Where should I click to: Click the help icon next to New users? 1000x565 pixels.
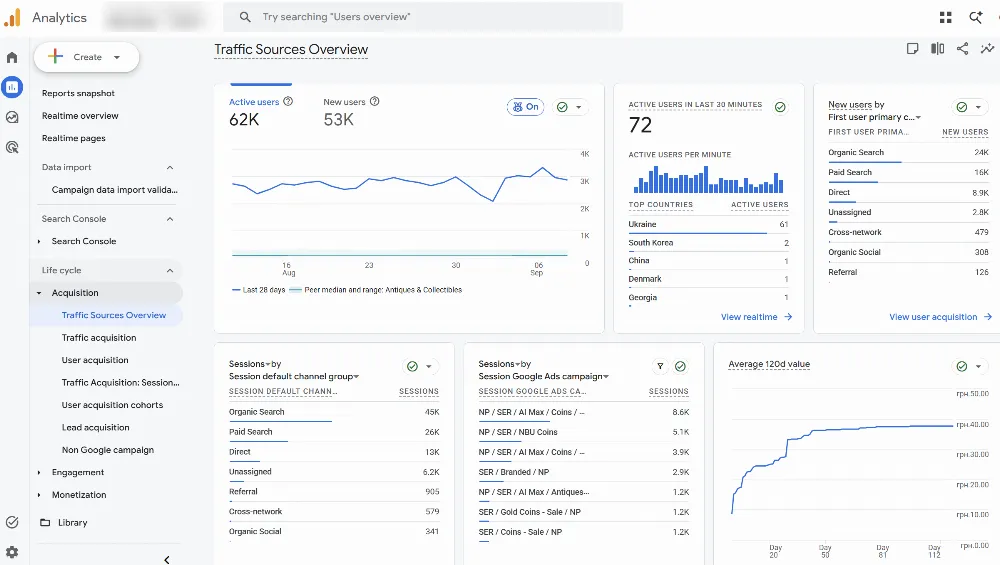coord(375,101)
